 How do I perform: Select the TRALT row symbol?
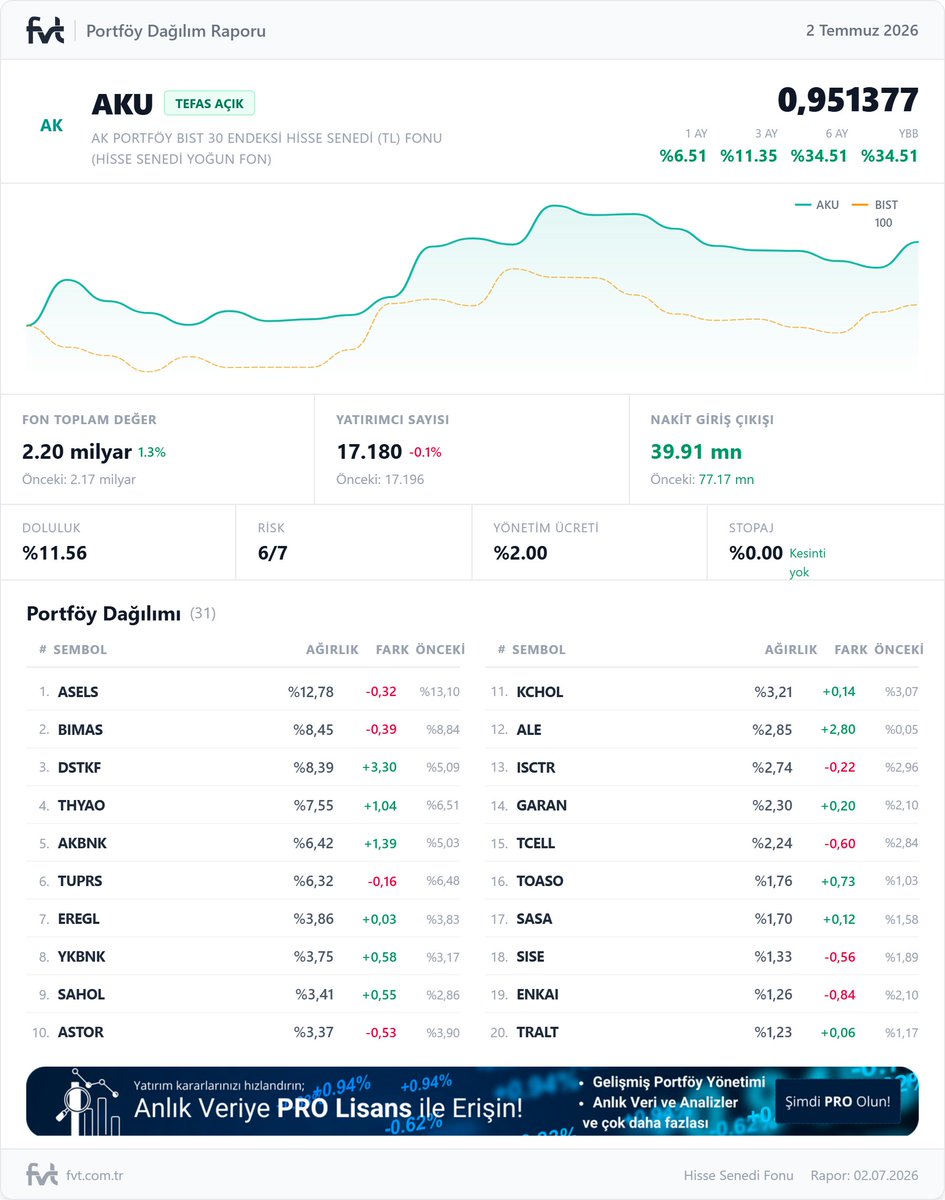coord(538,1032)
